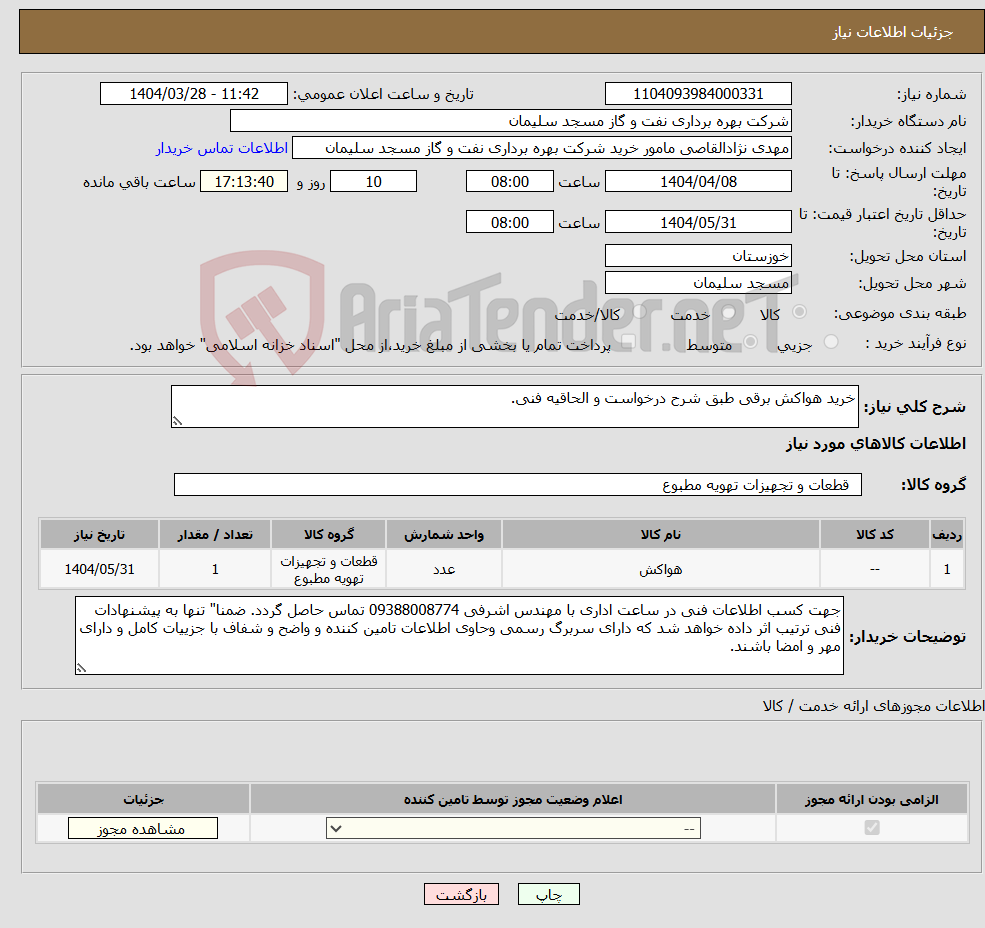Click the نام کالا column header
Image resolution: width=985 pixels, height=928 pixels.
660,534
